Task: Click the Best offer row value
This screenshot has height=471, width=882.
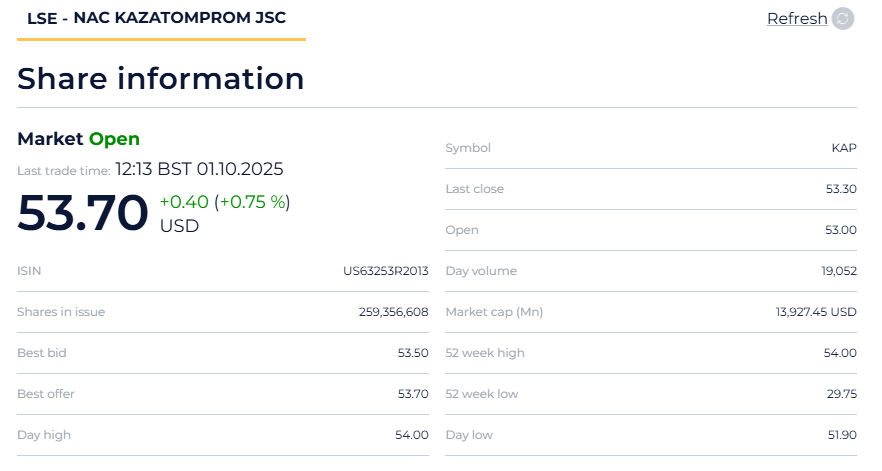Action: pos(413,394)
